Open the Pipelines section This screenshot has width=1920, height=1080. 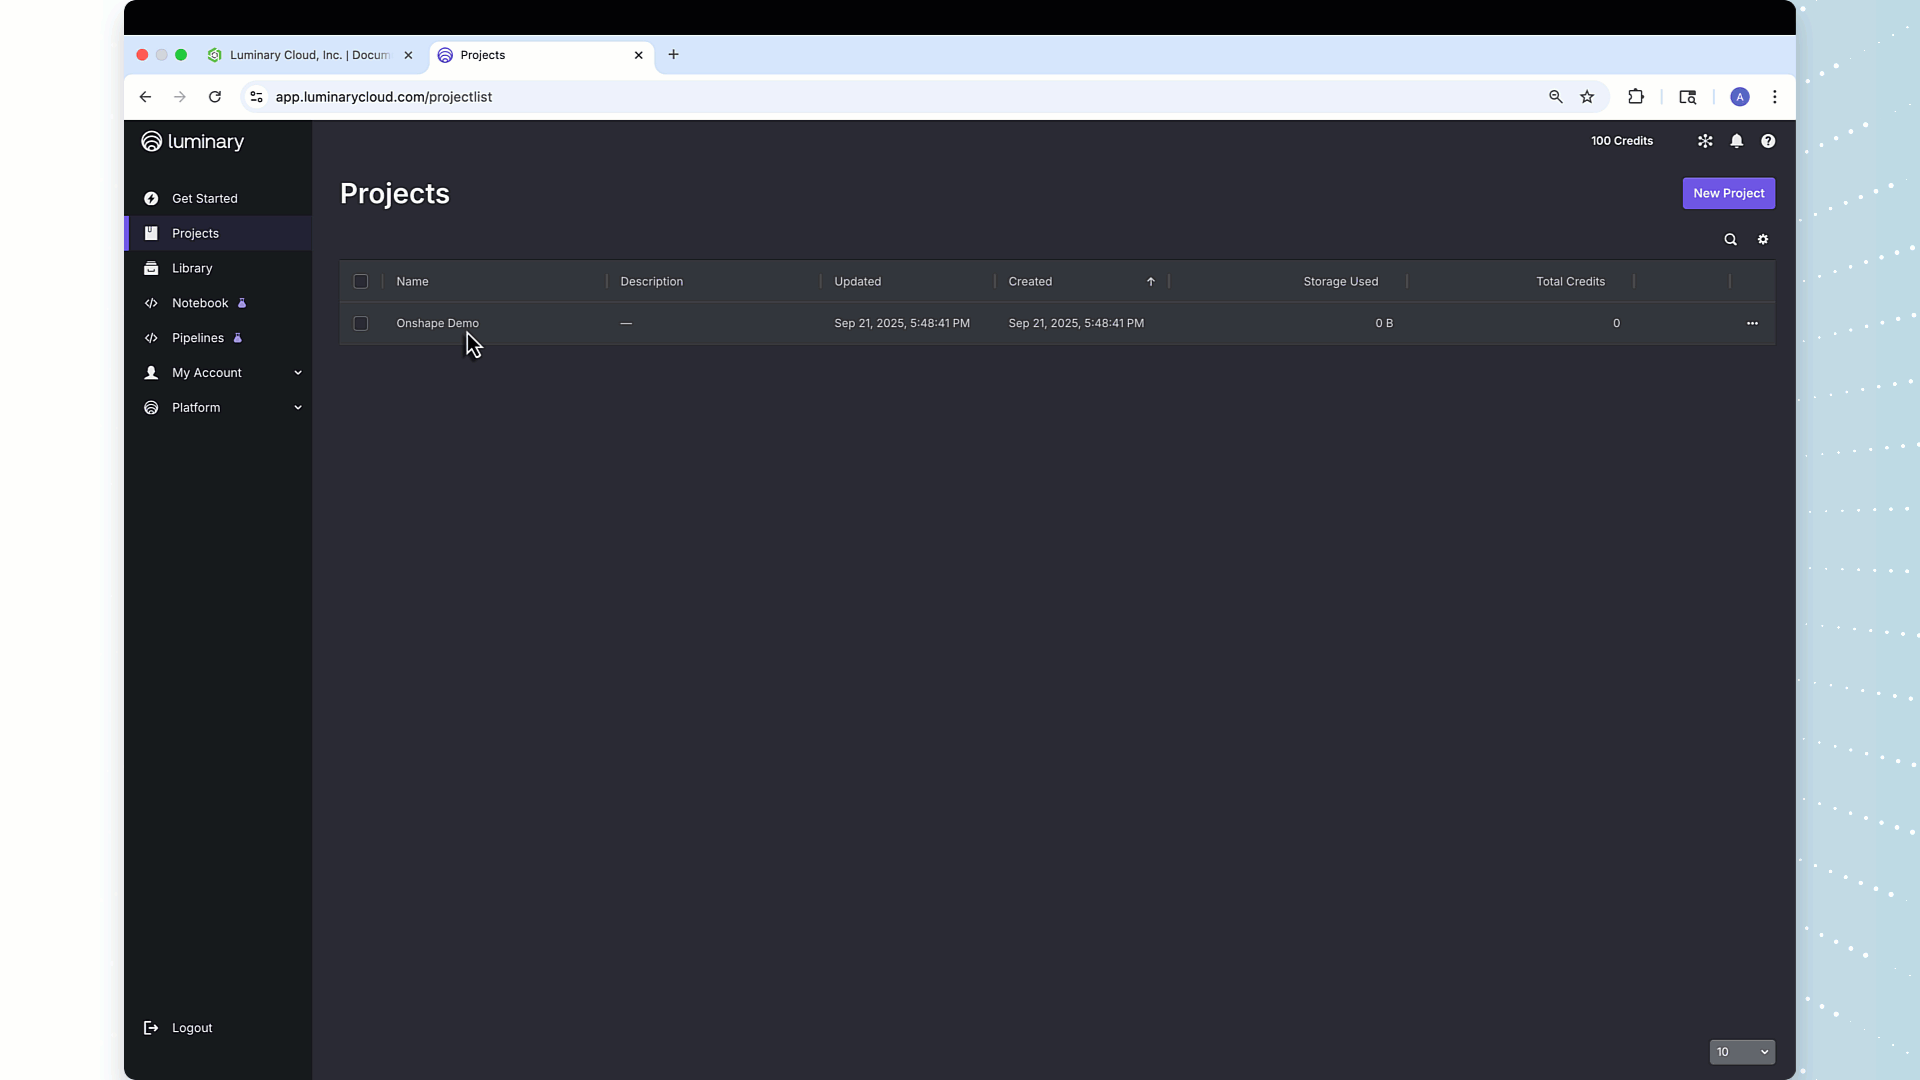pyautogui.click(x=198, y=338)
